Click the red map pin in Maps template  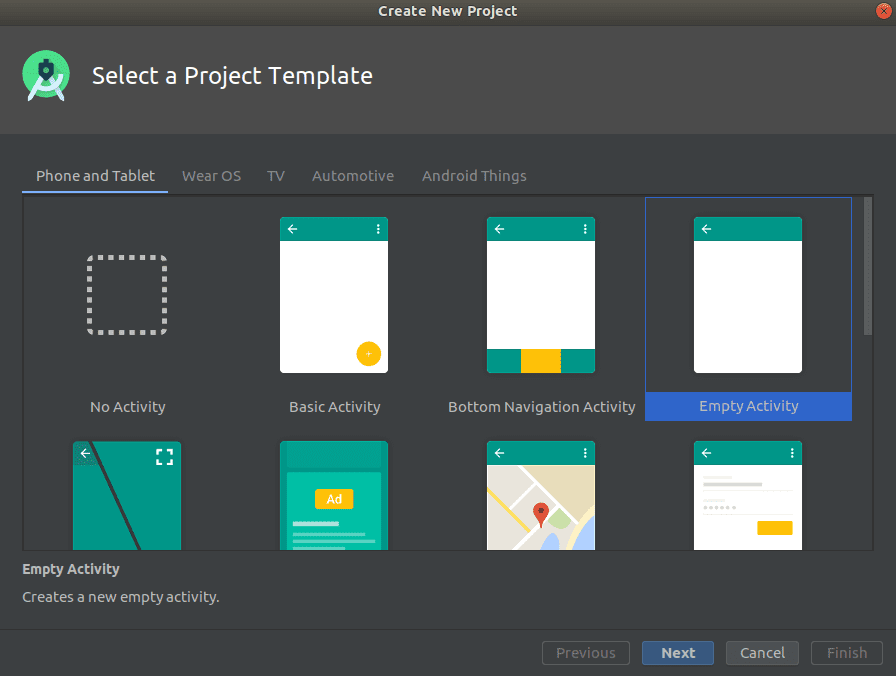[541, 514]
